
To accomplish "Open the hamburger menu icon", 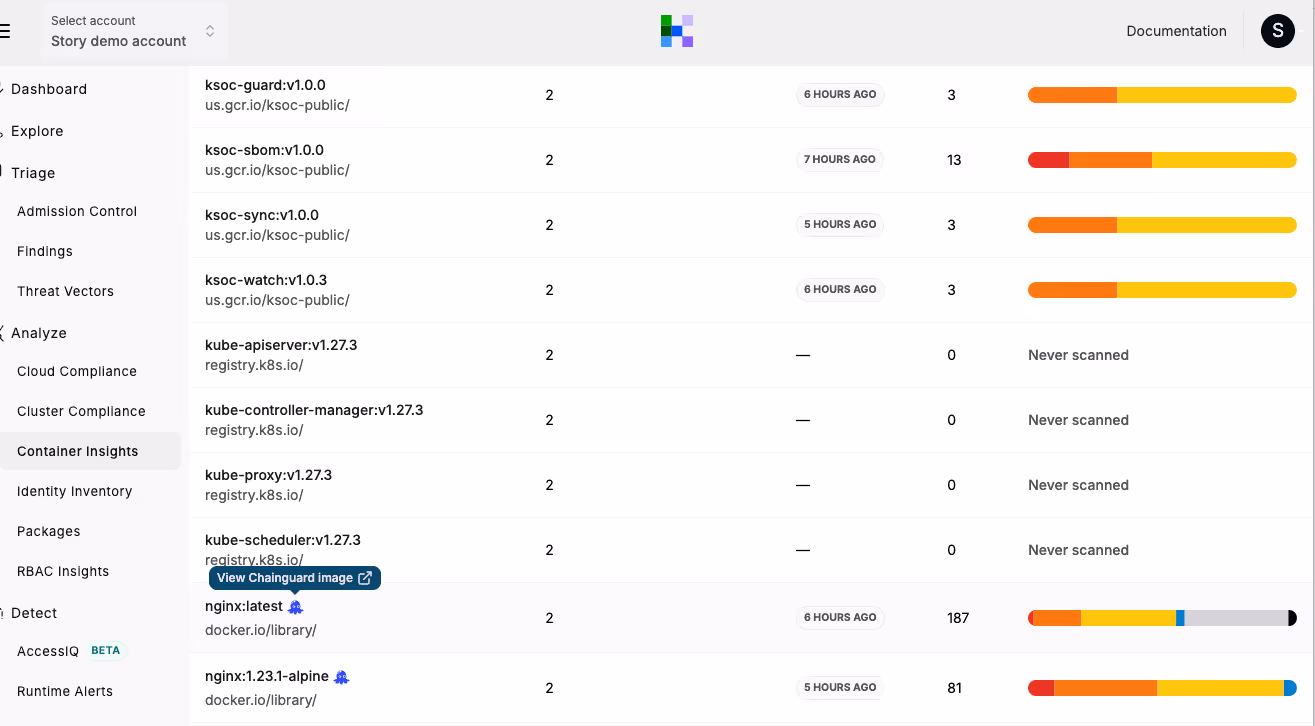I will point(5,31).
